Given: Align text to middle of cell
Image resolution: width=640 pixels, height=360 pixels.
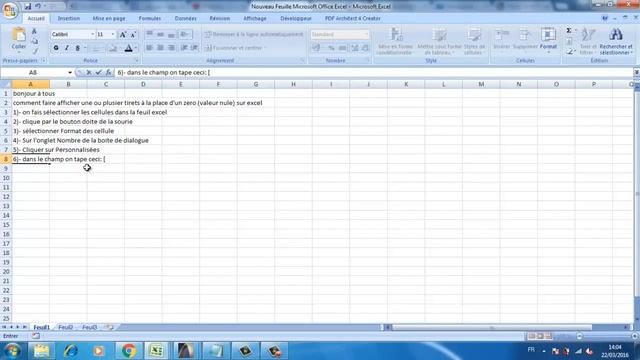Looking at the screenshot, I should click(160, 35).
